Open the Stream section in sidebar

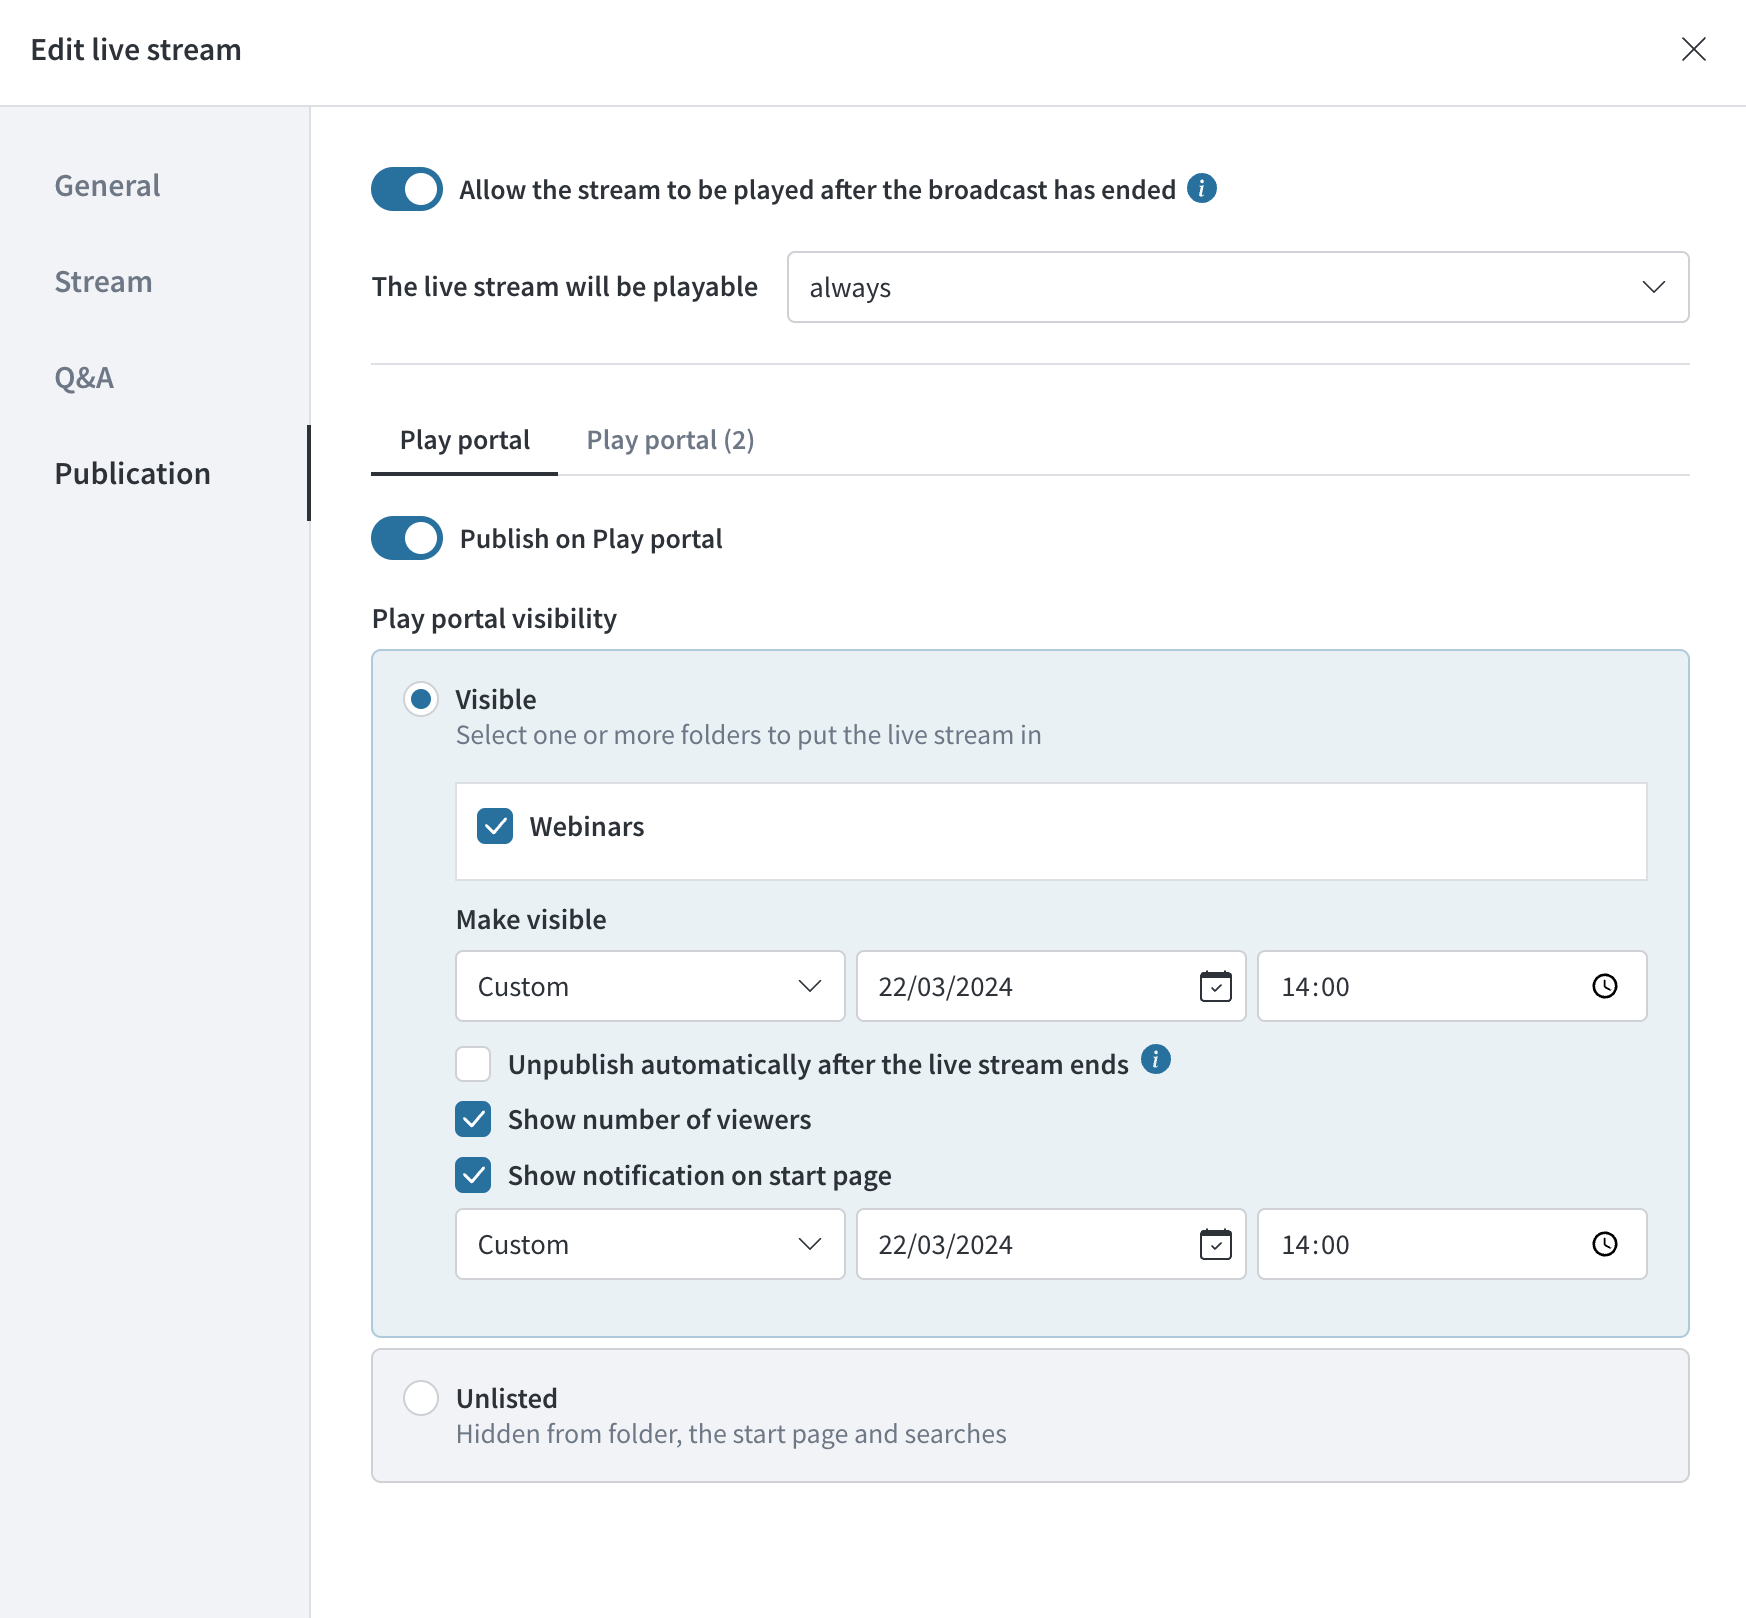coord(103,282)
